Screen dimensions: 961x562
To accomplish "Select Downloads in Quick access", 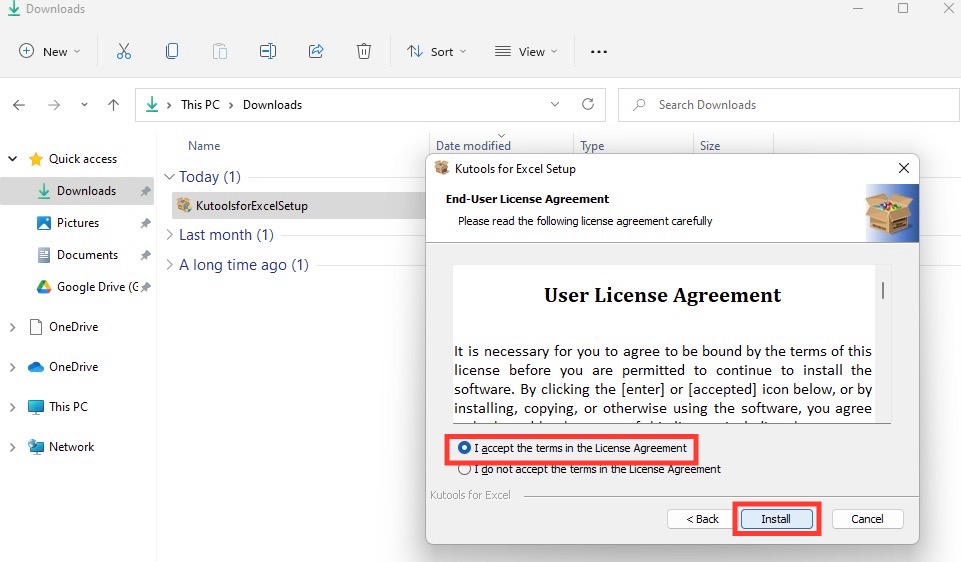I will (77, 191).
